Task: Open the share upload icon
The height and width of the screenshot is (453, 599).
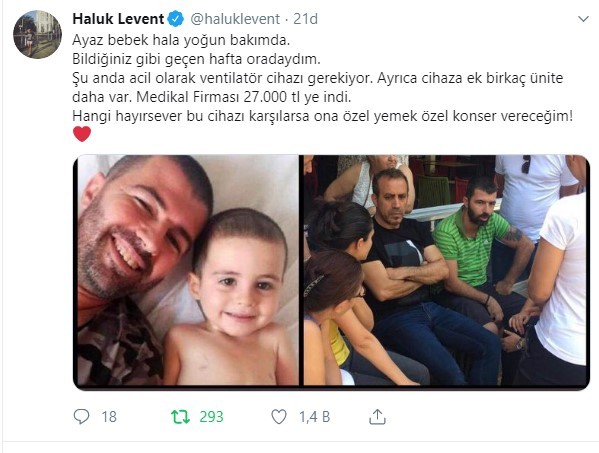Action: pos(377,417)
